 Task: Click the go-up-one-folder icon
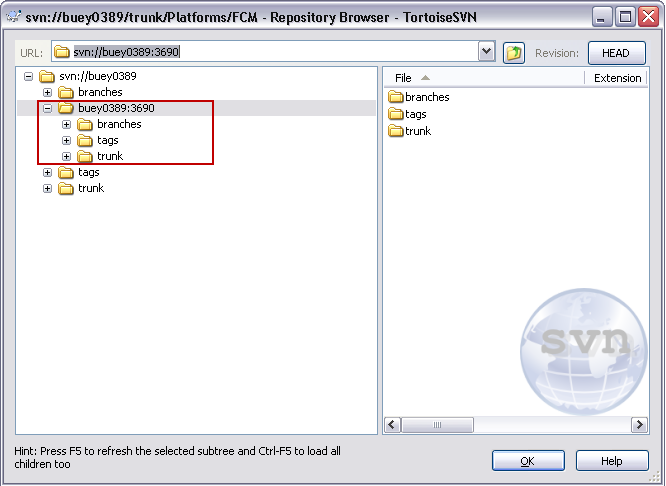(514, 53)
